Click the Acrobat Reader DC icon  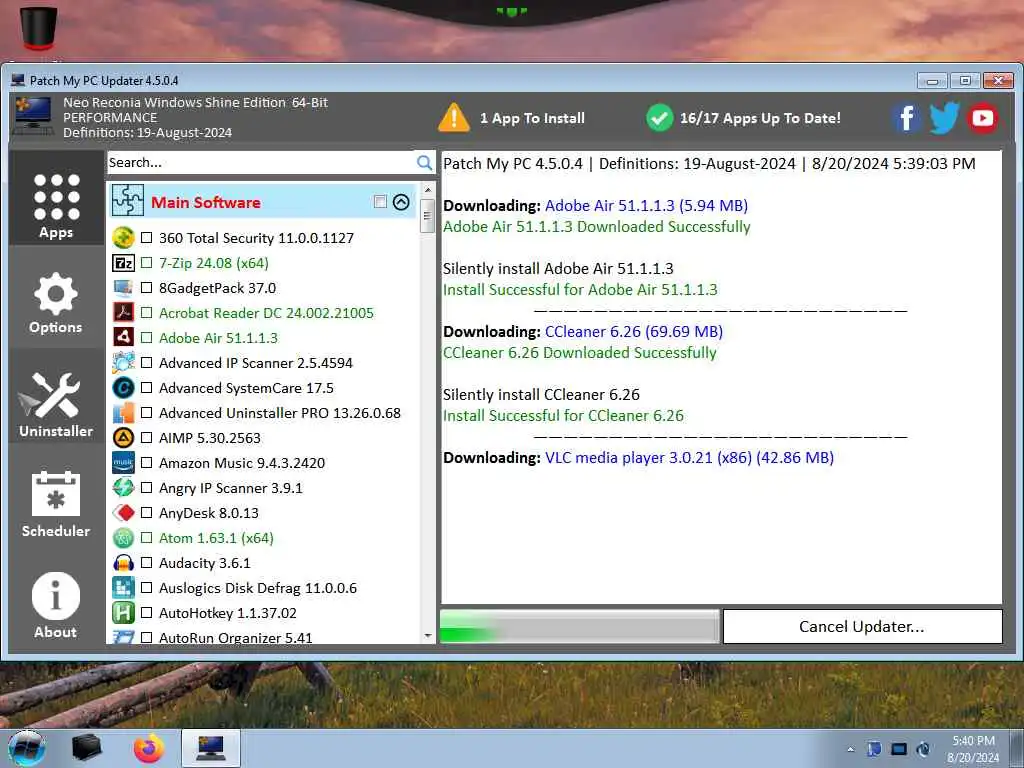(123, 313)
